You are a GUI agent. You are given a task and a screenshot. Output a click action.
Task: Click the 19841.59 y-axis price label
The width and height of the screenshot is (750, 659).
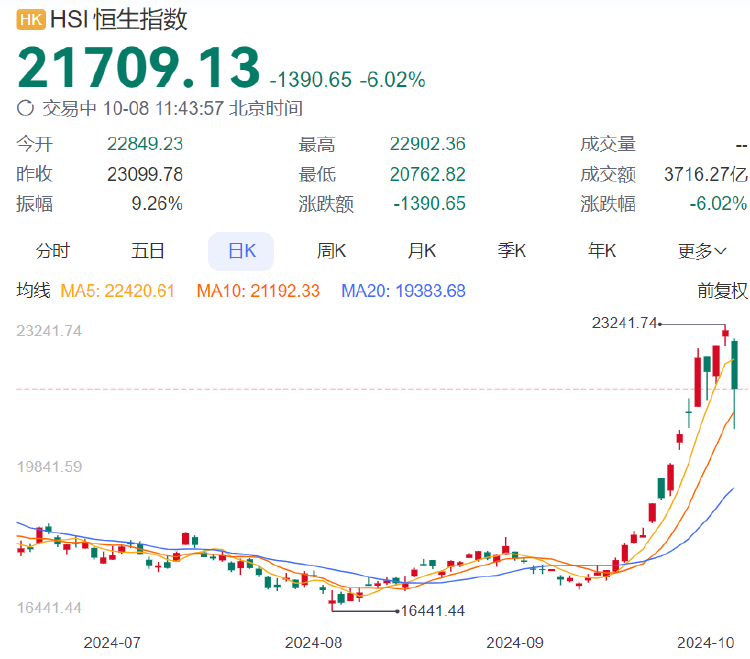tap(49, 467)
